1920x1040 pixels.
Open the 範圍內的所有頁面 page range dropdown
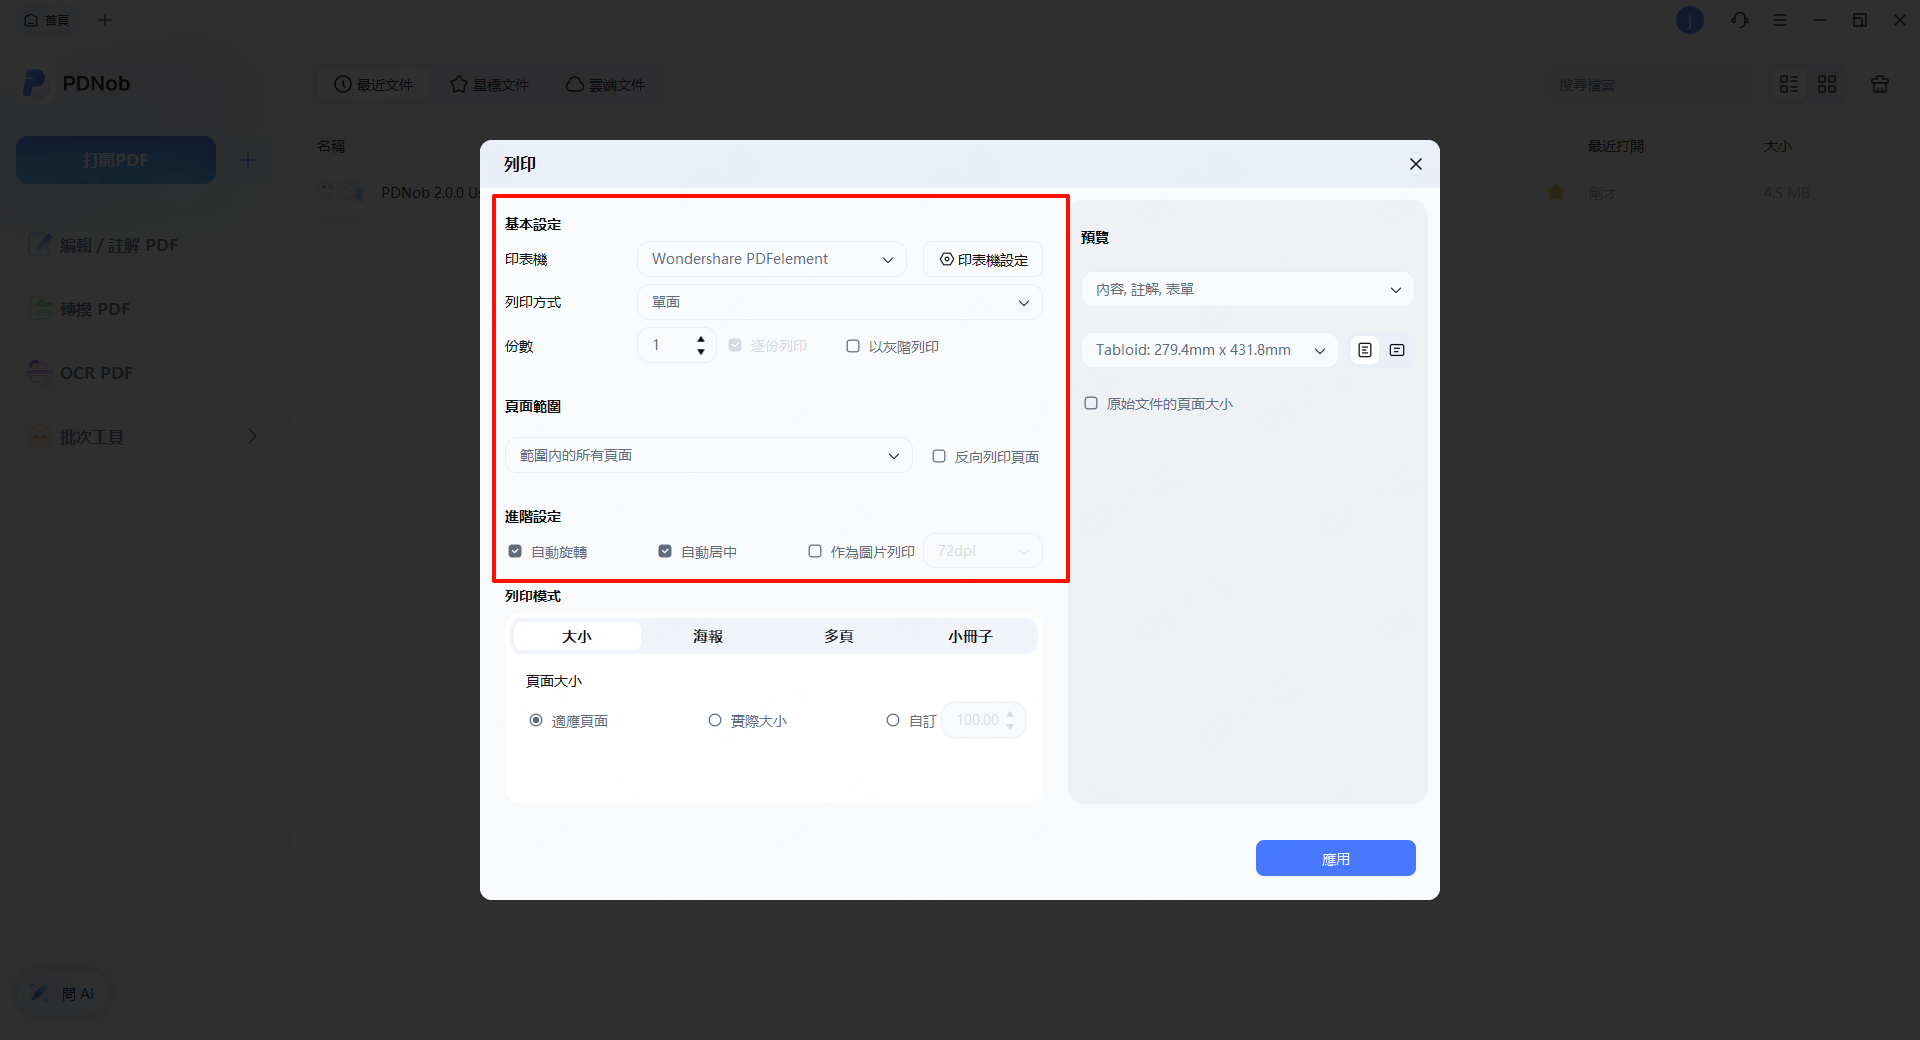coord(709,455)
